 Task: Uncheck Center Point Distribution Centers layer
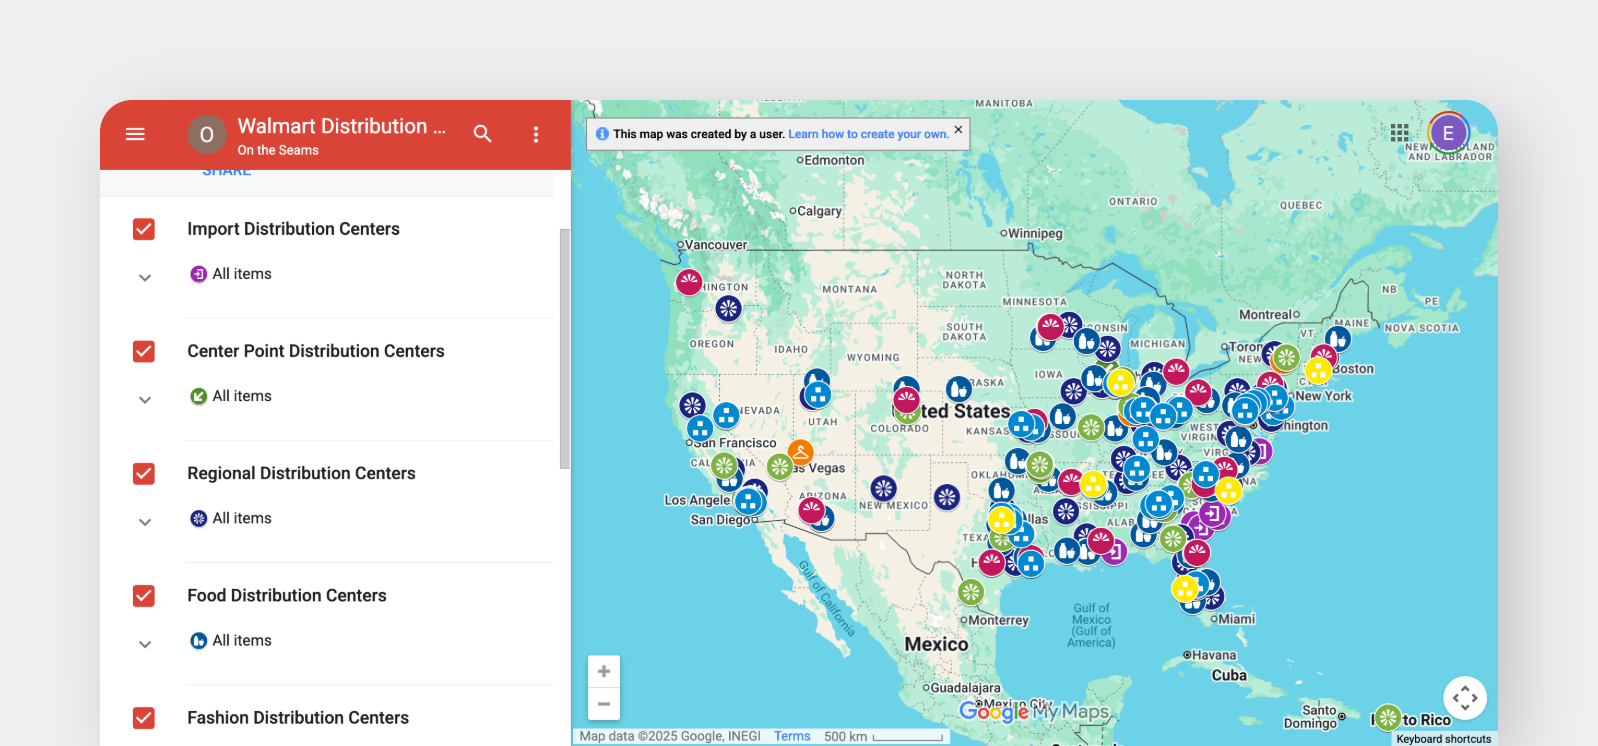(144, 351)
